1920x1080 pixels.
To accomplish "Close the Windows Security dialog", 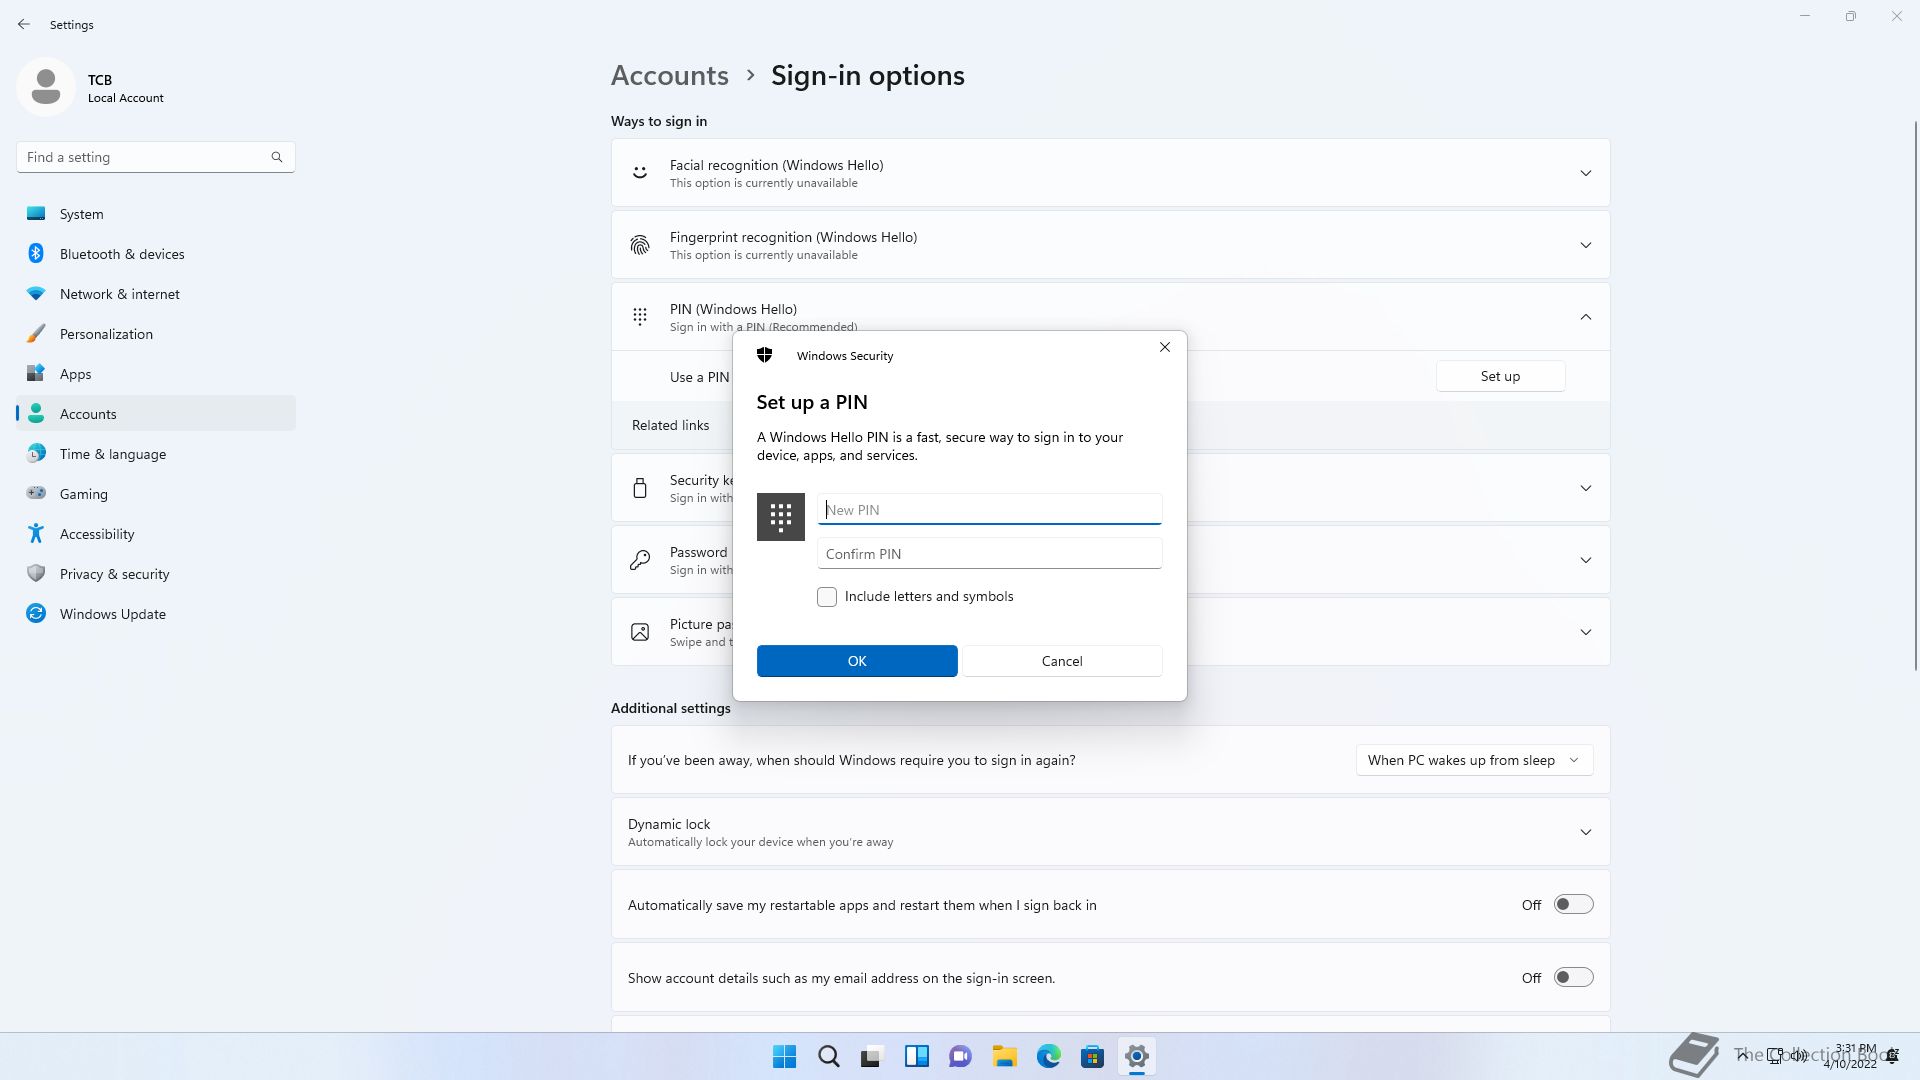I will coord(1164,347).
